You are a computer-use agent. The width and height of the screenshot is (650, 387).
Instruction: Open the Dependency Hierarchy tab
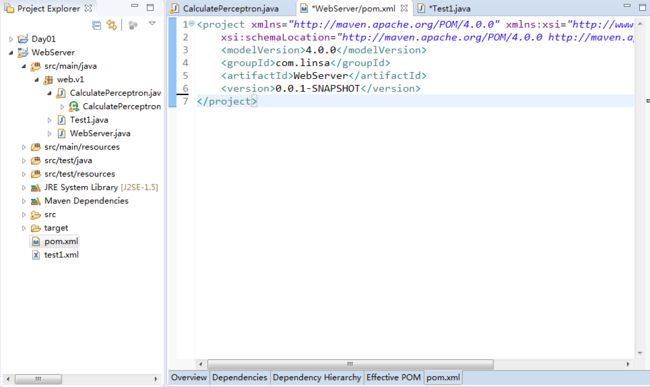pyautogui.click(x=317, y=377)
